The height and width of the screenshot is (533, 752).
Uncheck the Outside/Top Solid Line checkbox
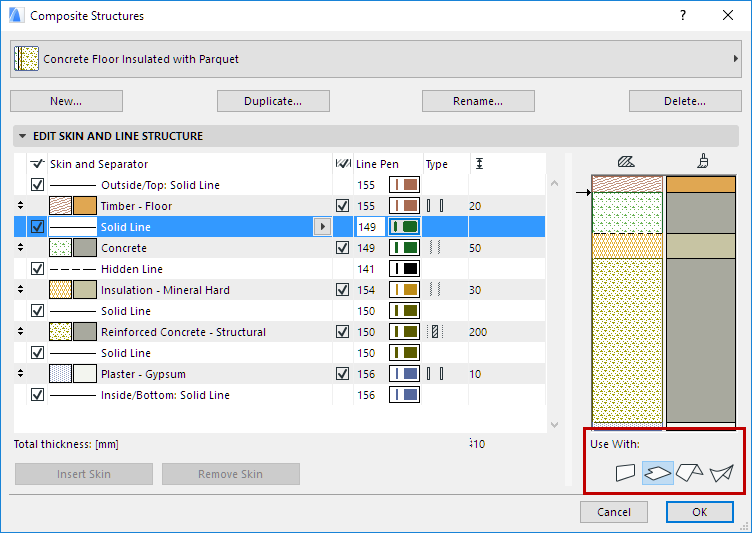[37, 185]
